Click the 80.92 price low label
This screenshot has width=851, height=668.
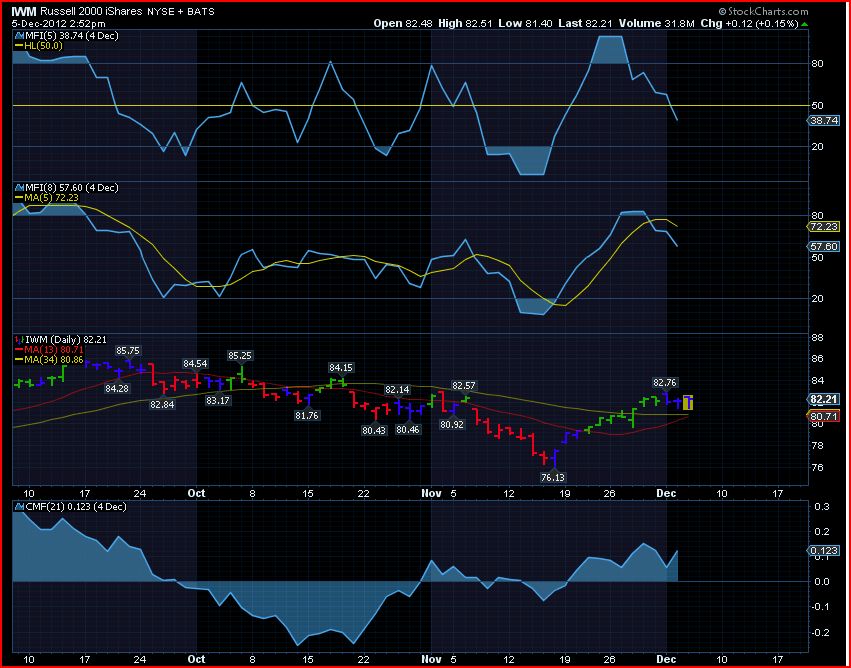point(452,424)
